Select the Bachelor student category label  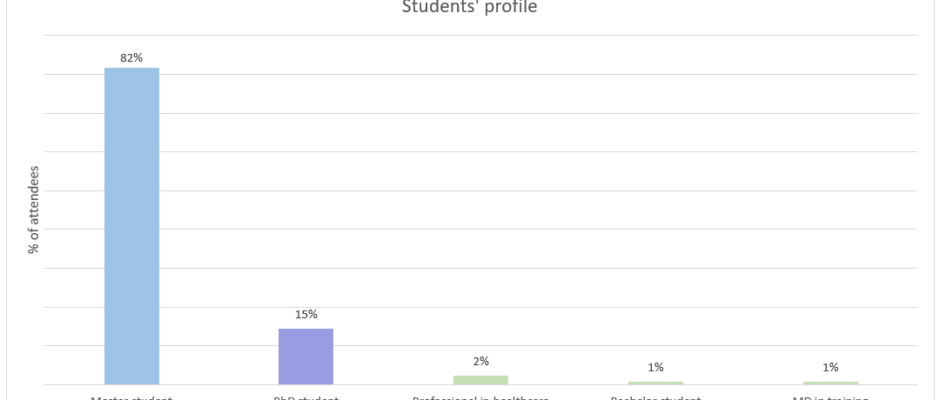click(655, 397)
